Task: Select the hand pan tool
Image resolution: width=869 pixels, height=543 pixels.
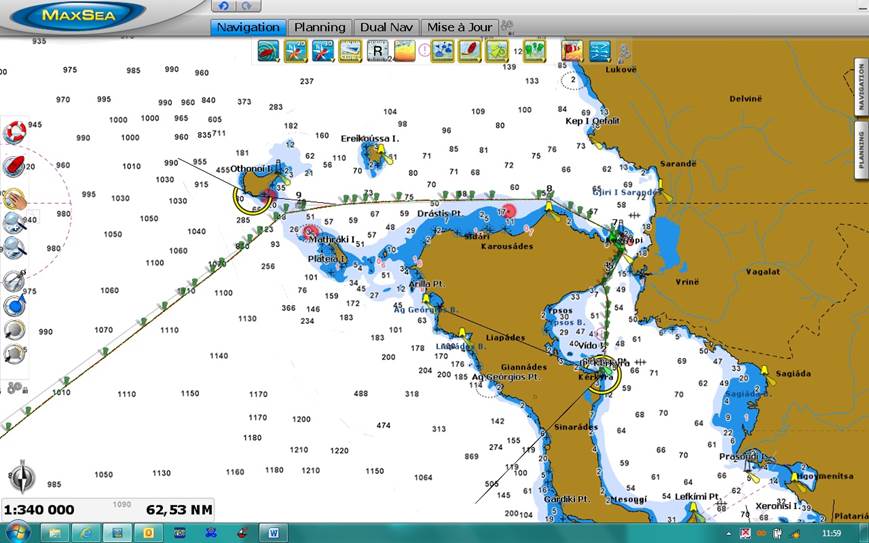Action: (15, 197)
